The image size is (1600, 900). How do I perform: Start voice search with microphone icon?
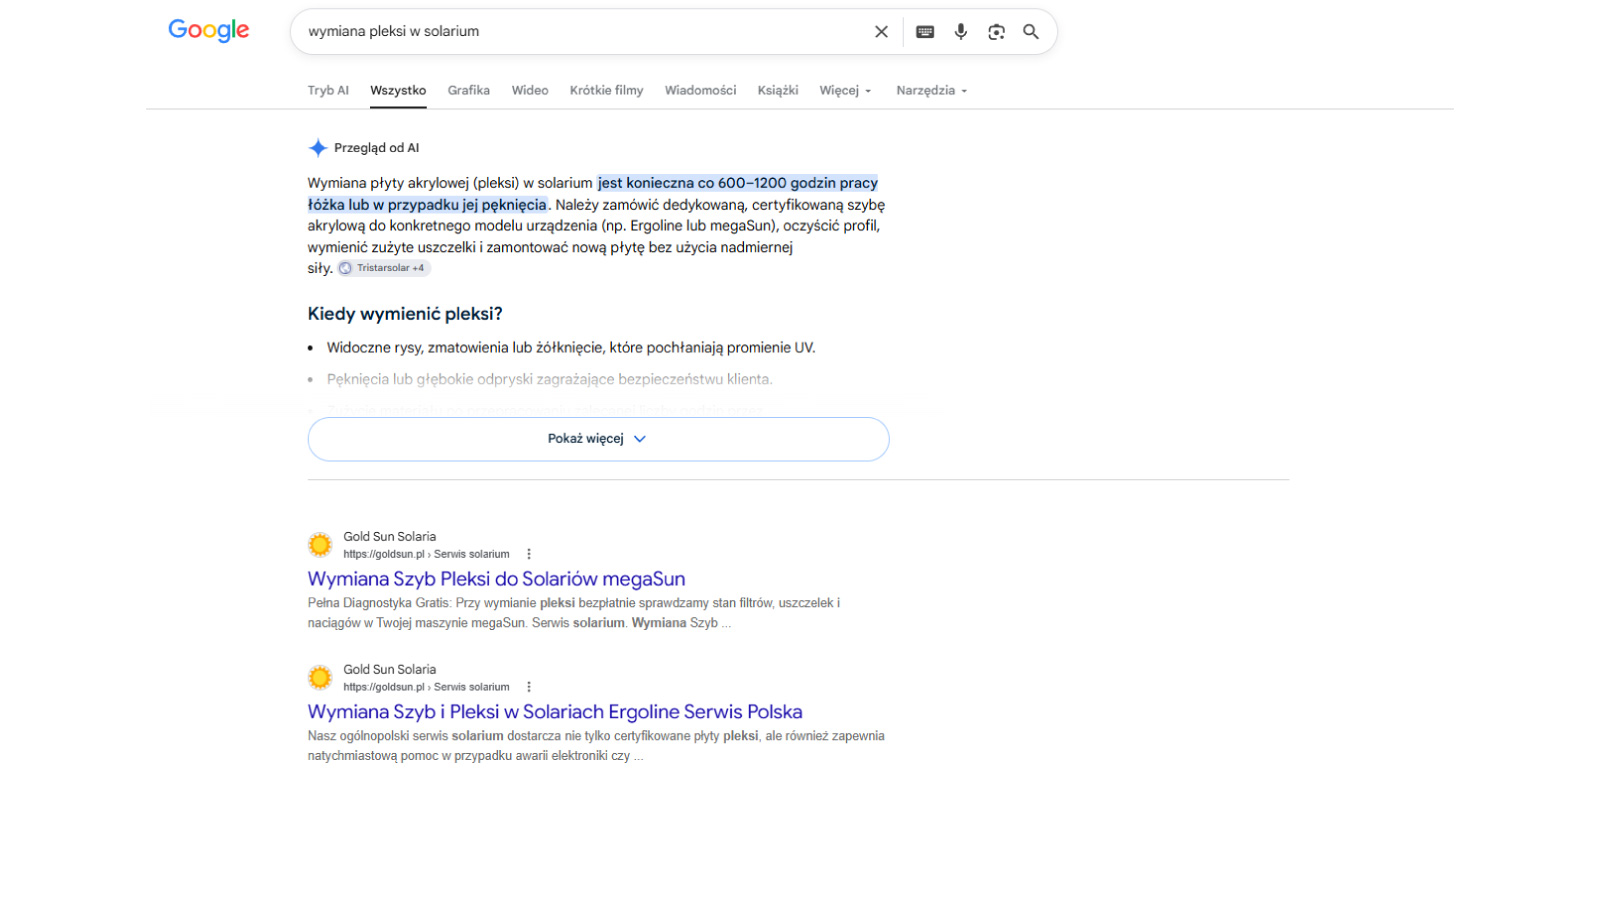961,32
